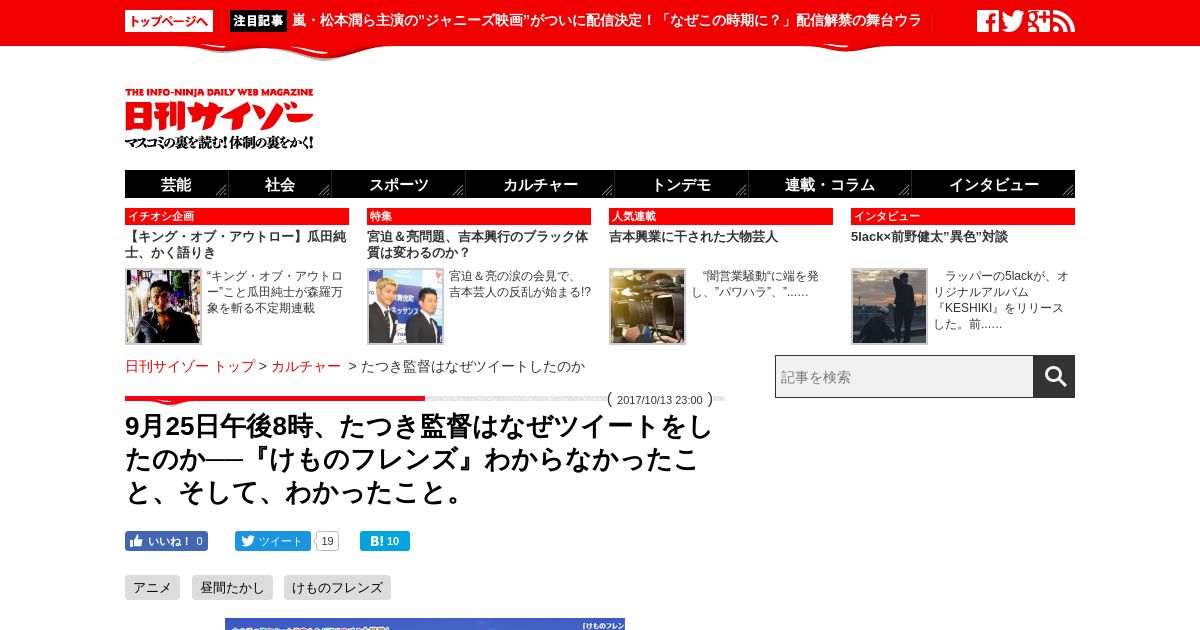
Task: Click the article header image
Action: click(x=425, y=624)
